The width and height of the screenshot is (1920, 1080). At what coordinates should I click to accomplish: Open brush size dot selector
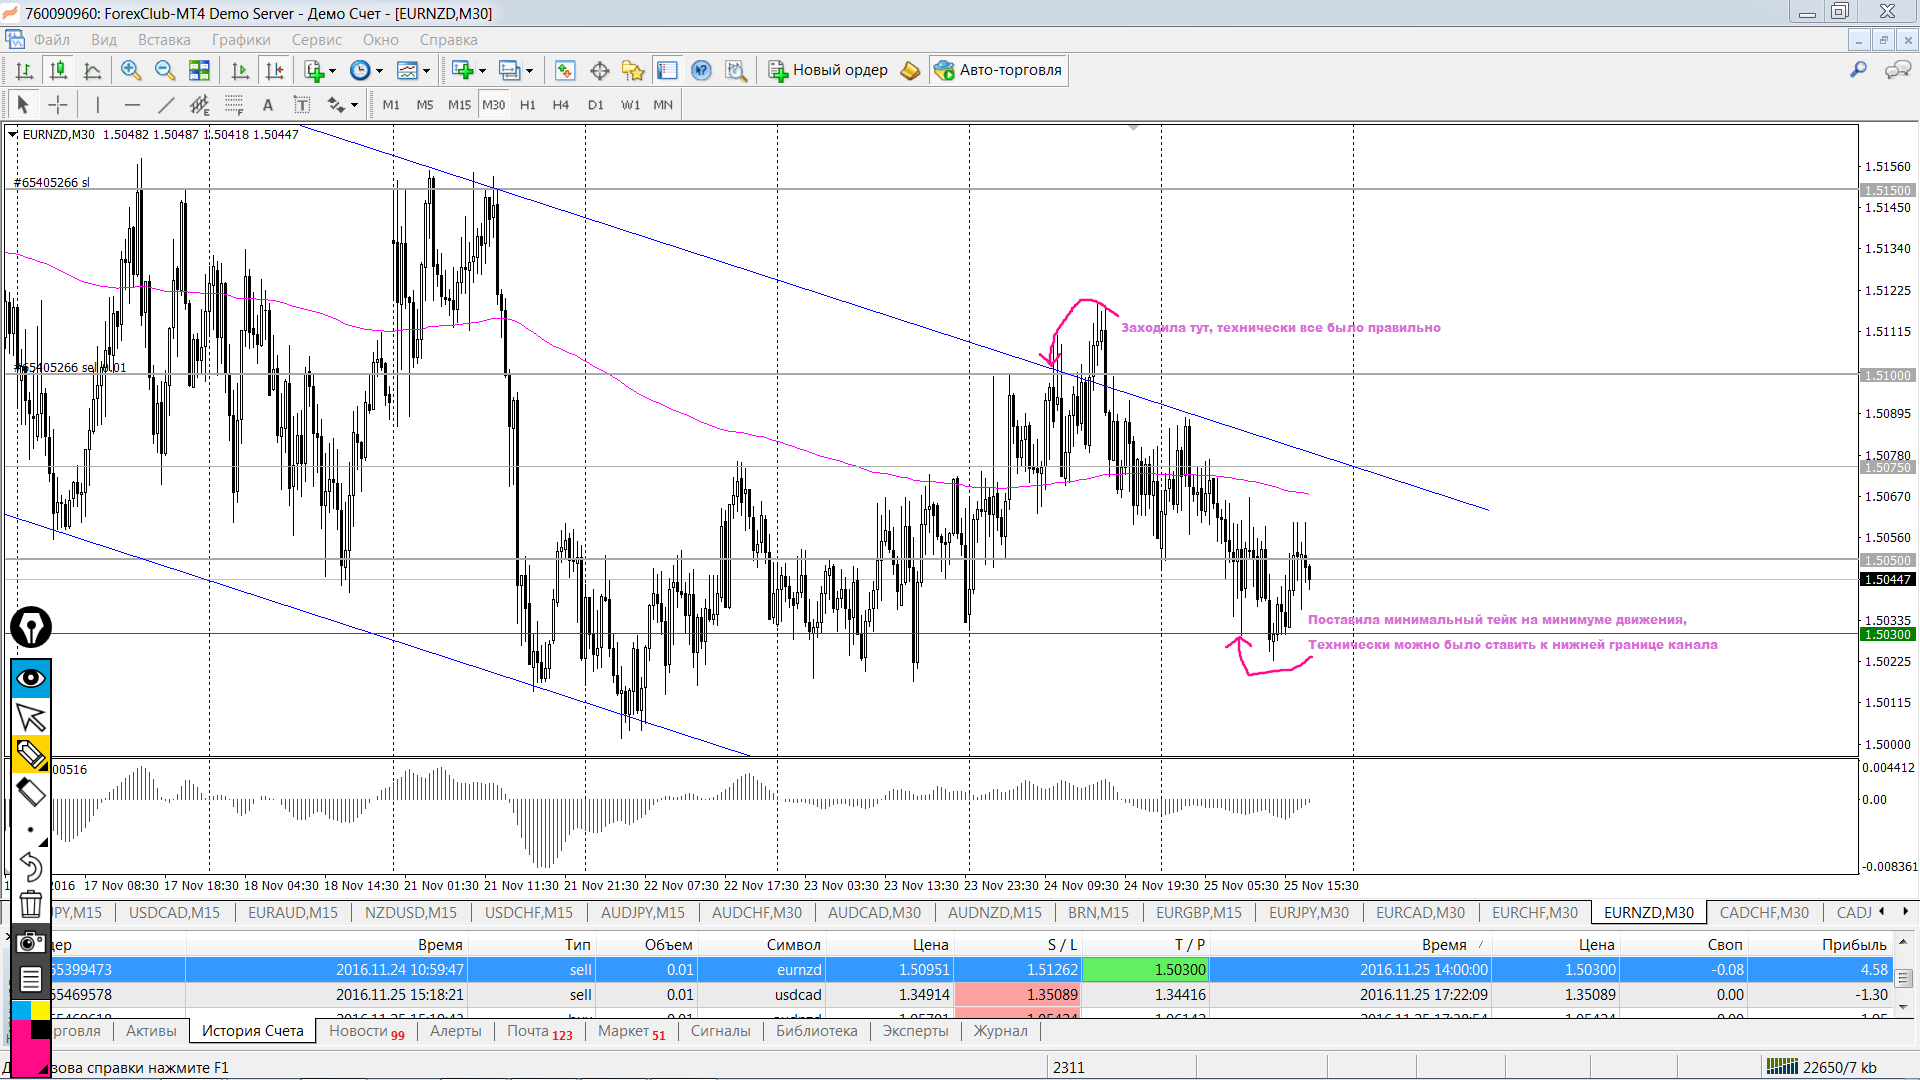[31, 830]
